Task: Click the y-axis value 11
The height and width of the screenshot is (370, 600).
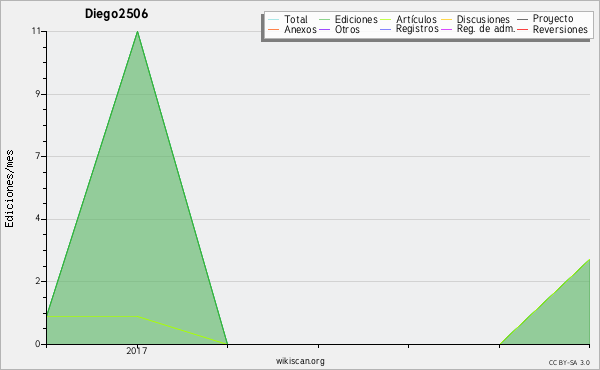Action: click(36, 31)
